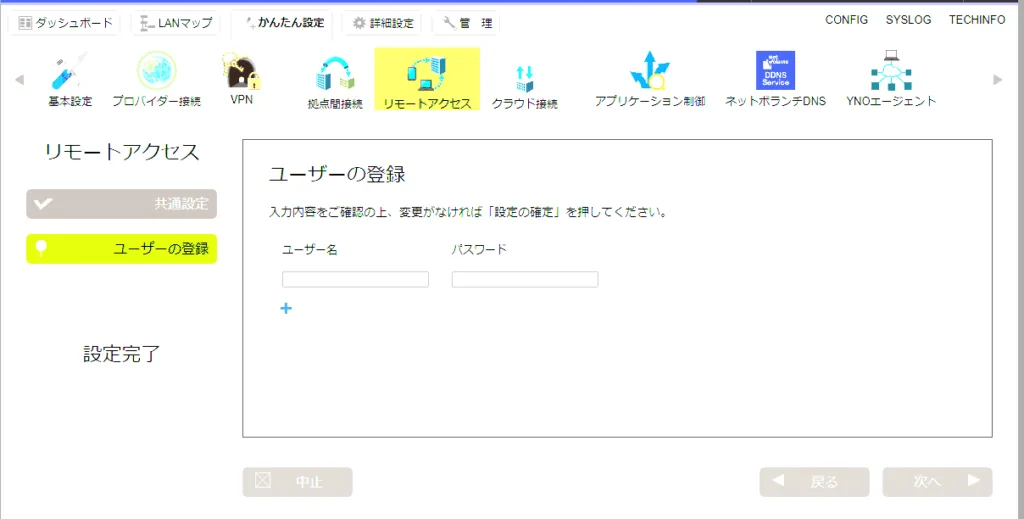Show more icons with the right arrow
This screenshot has height=519, width=1024.
tap(997, 80)
